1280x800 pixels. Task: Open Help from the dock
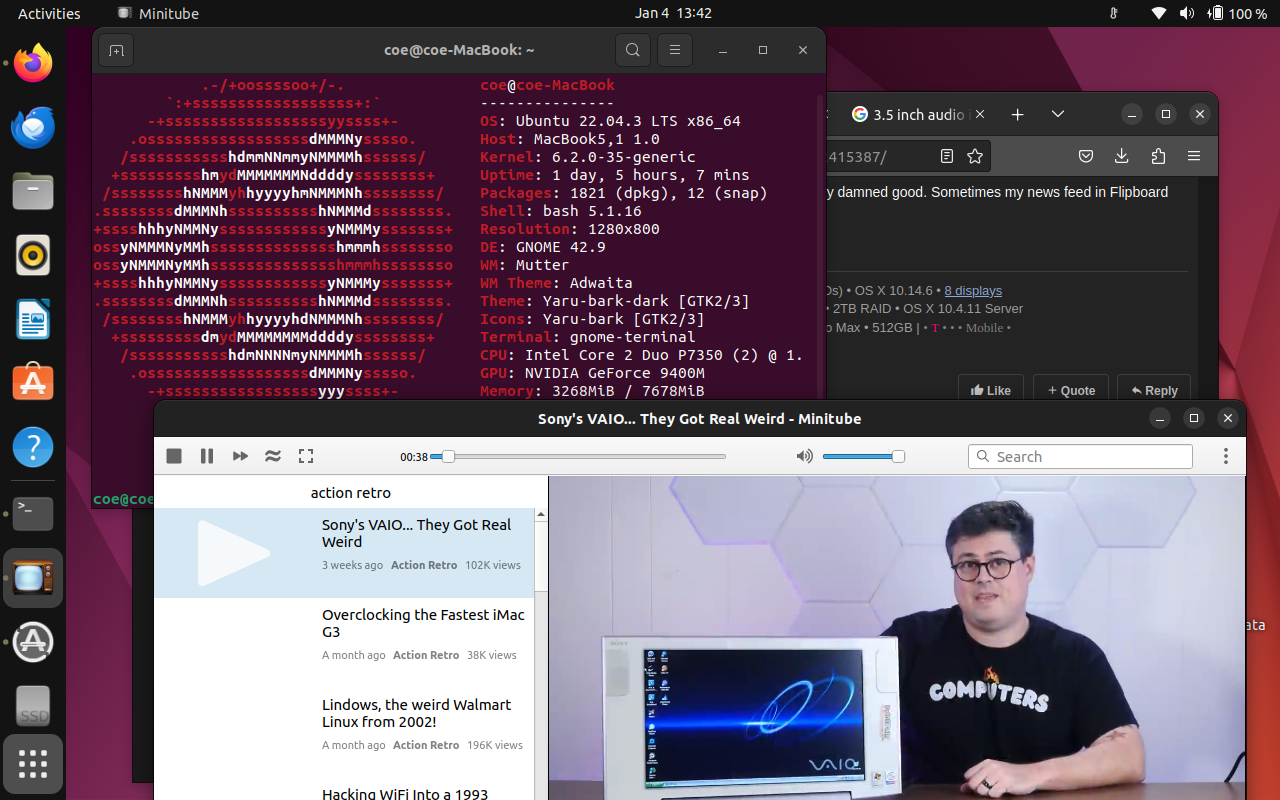pos(33,448)
